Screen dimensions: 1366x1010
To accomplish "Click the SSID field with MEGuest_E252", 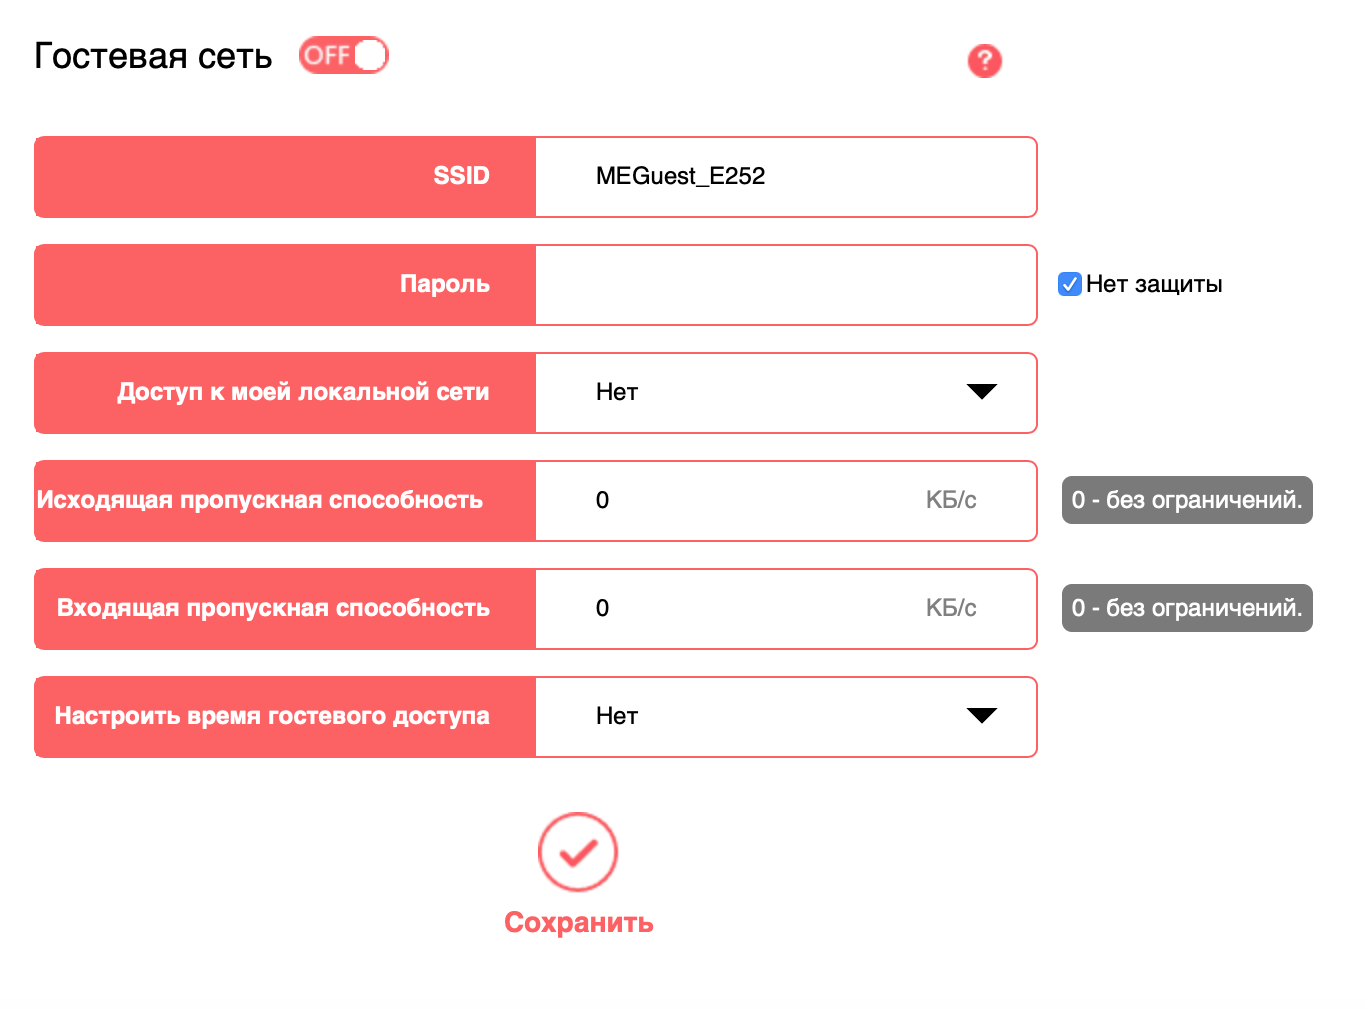I will click(x=786, y=177).
